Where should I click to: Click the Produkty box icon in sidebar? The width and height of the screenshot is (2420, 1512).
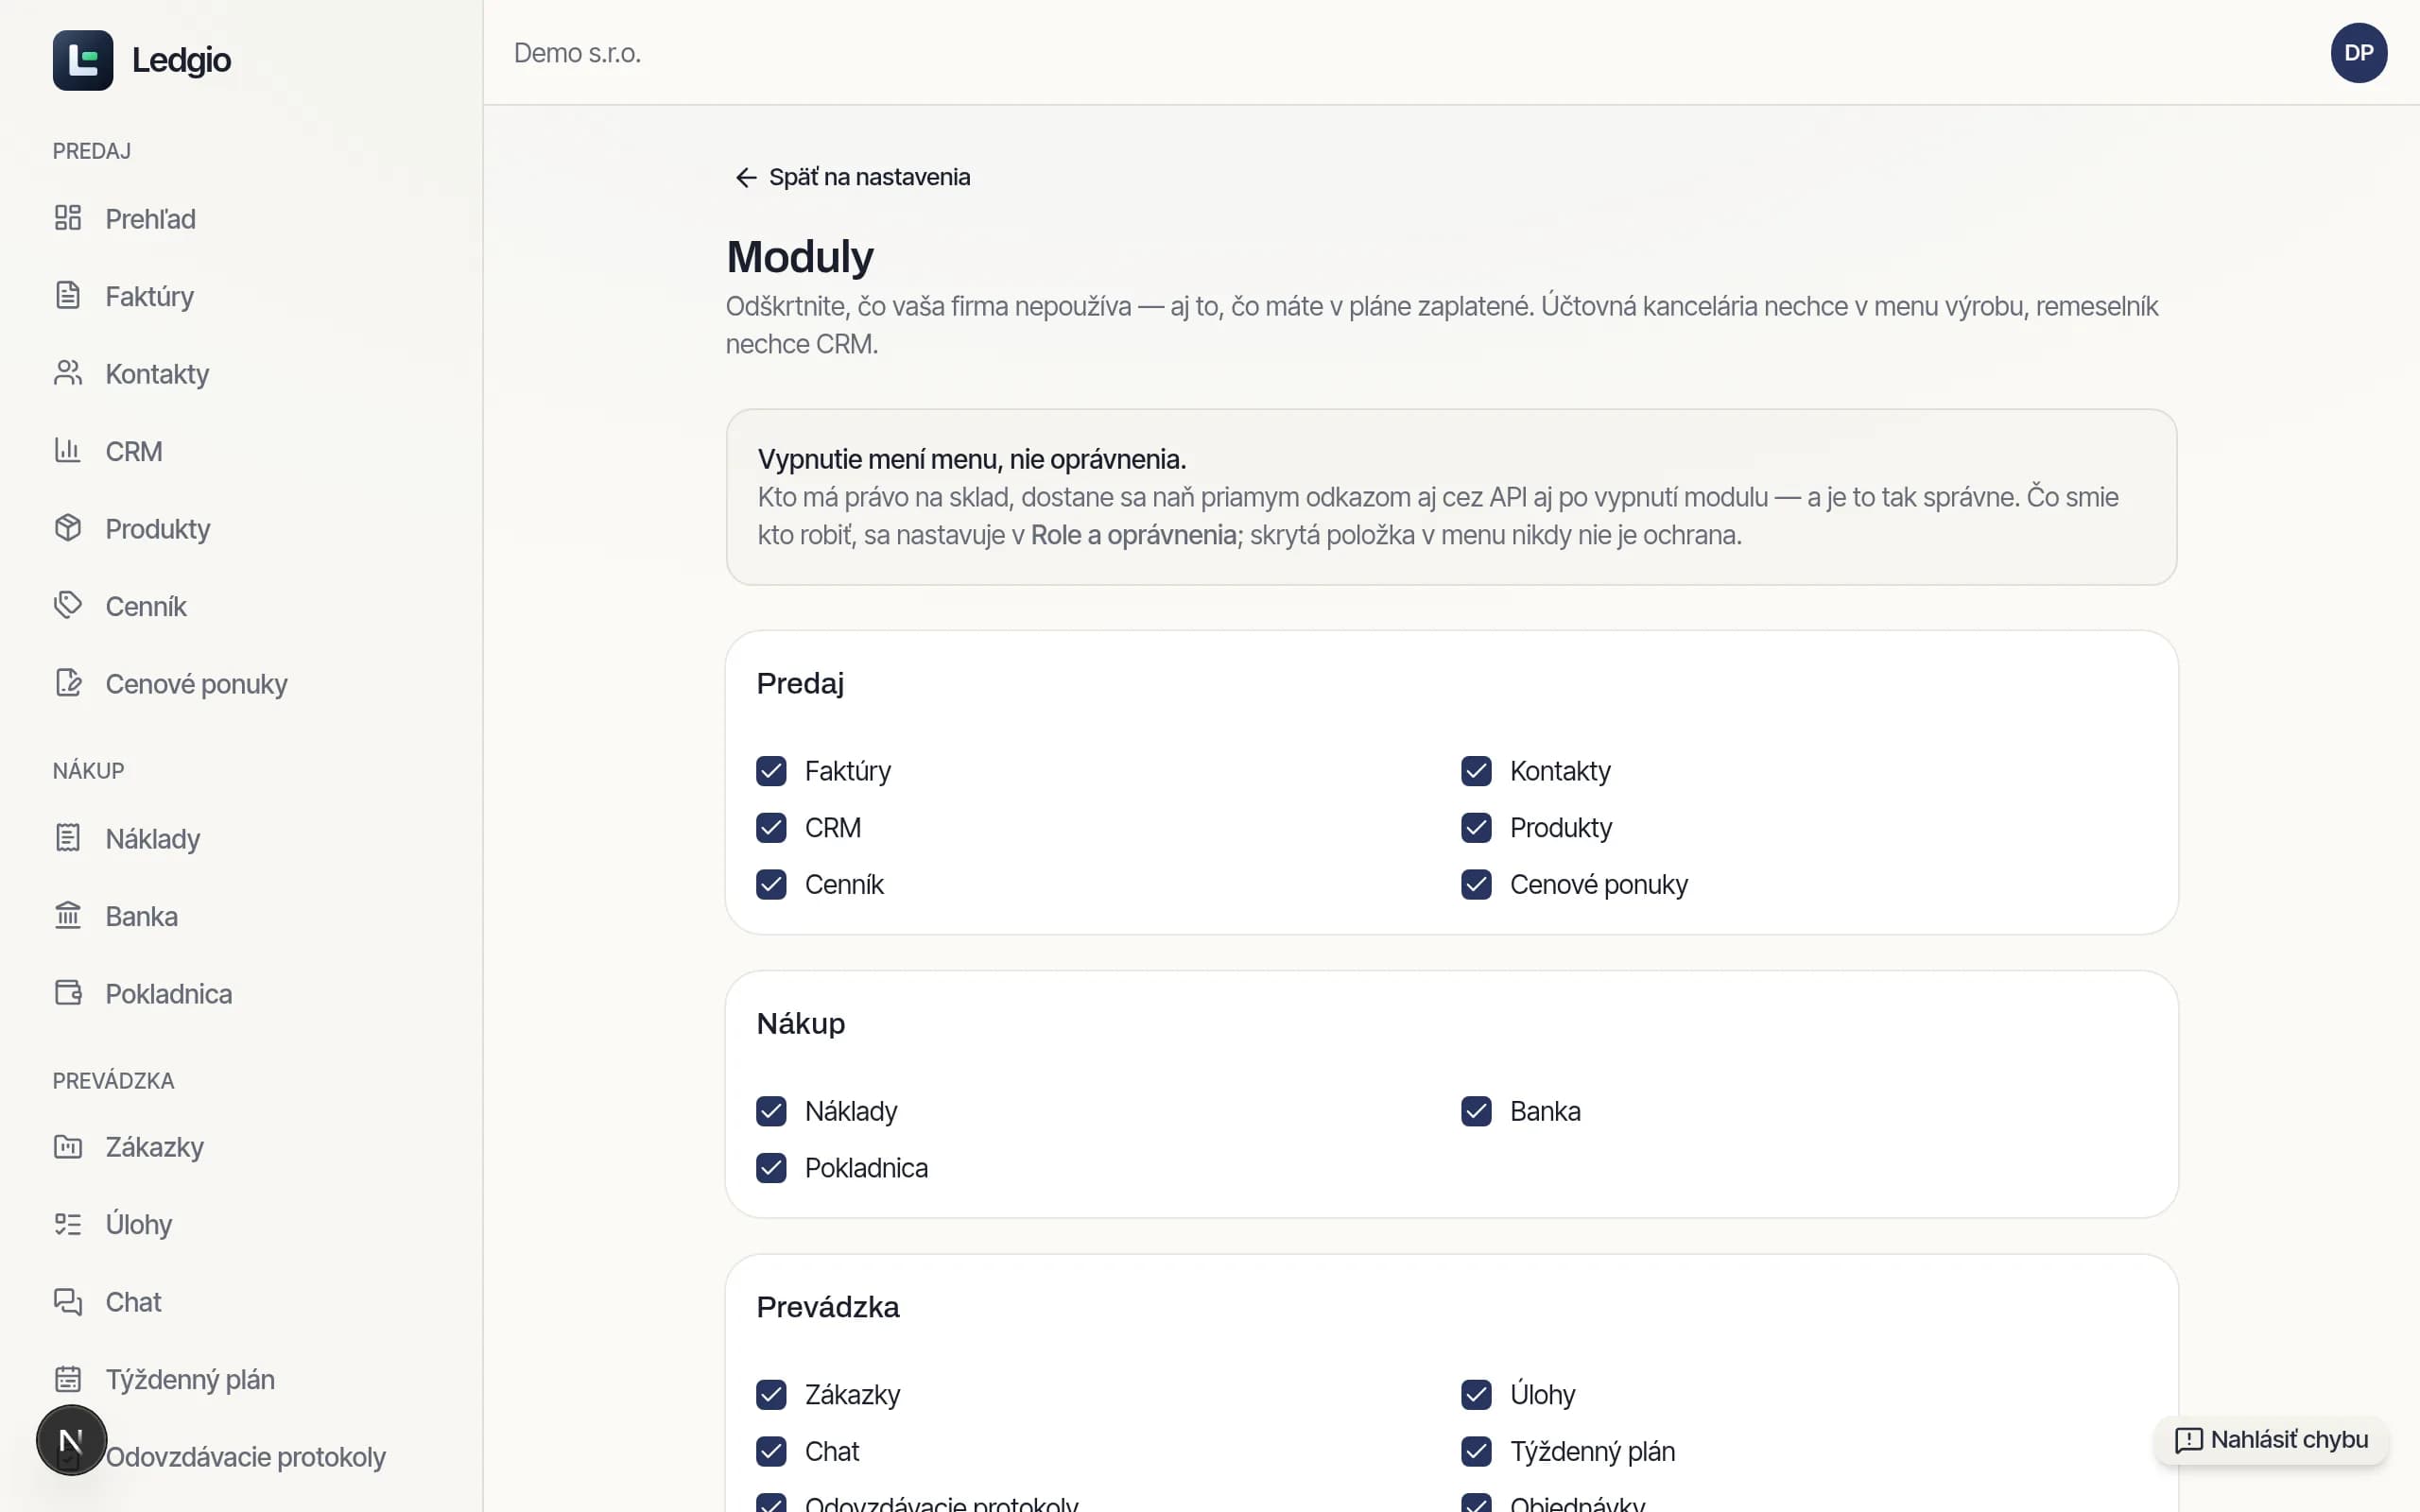point(68,528)
